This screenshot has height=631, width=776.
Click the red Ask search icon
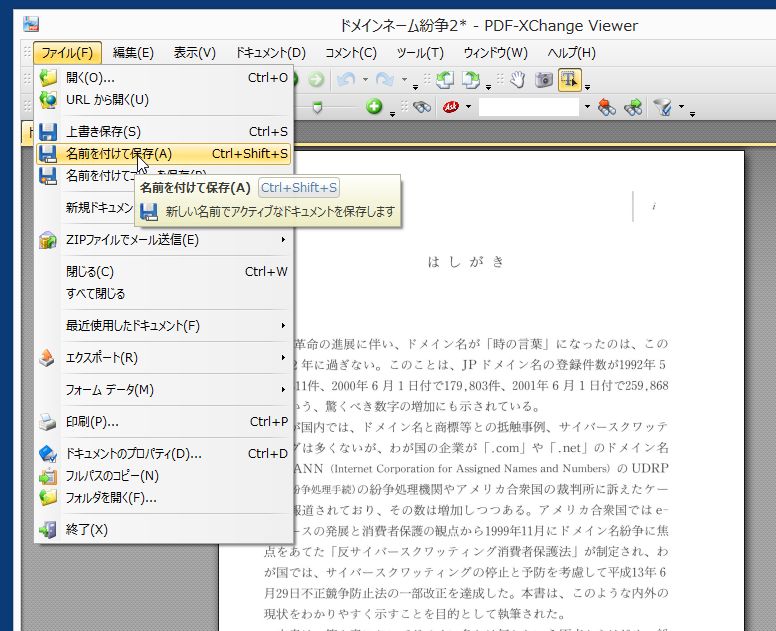451,107
